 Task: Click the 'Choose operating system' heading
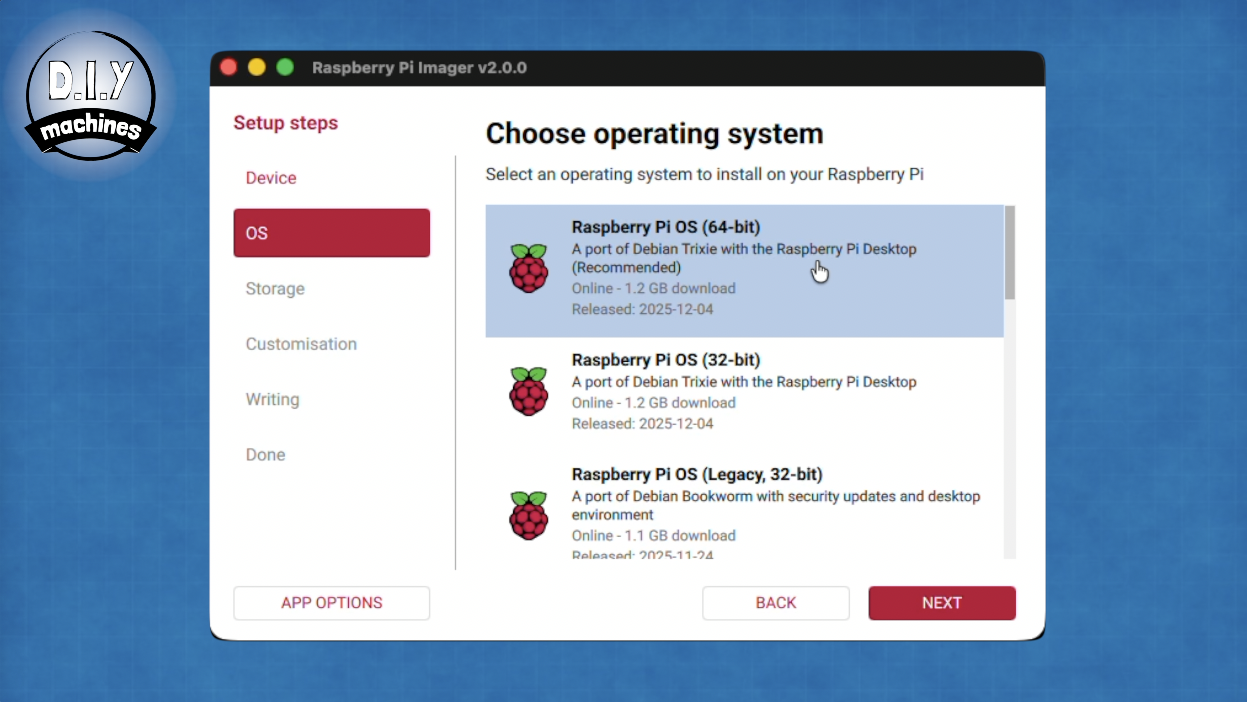654,134
